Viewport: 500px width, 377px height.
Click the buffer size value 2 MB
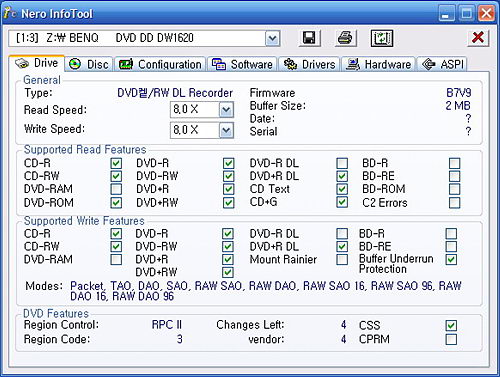click(x=458, y=106)
